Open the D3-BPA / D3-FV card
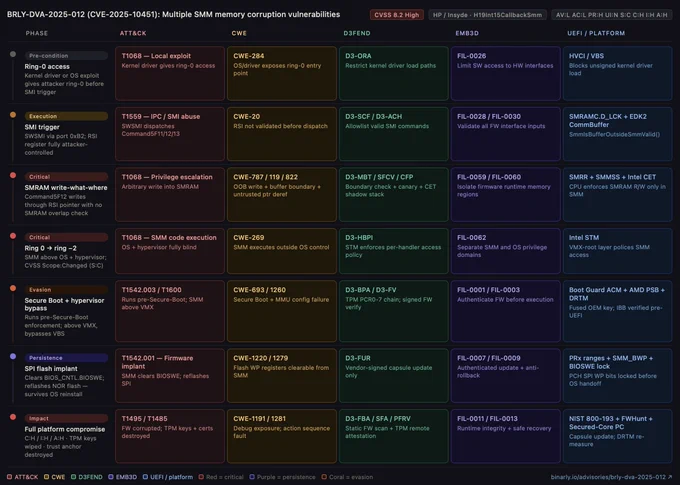The height and width of the screenshot is (485, 680). (394, 311)
